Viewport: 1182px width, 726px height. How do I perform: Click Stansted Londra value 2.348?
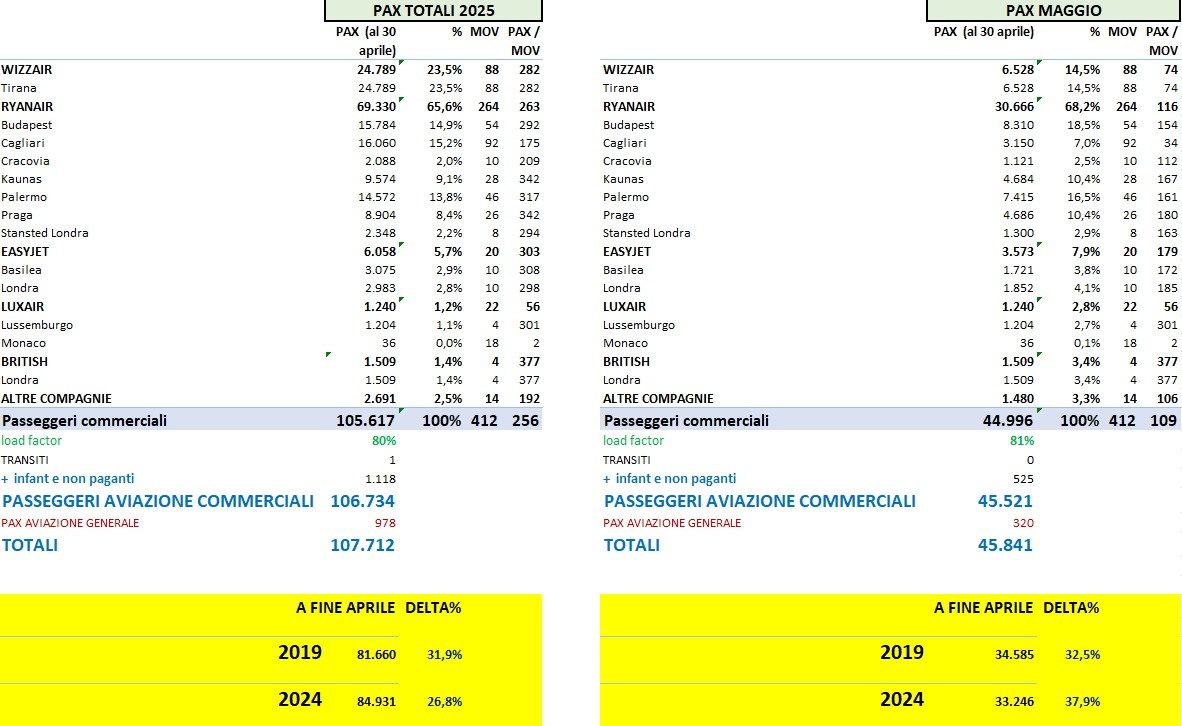(380, 233)
